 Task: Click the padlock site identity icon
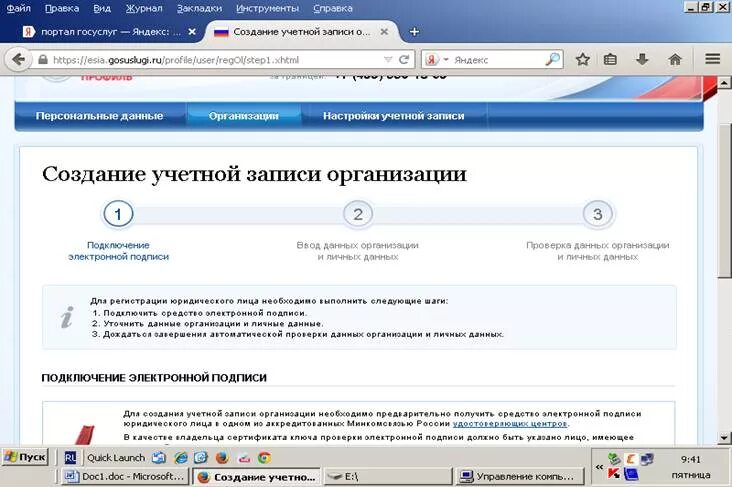(42, 59)
